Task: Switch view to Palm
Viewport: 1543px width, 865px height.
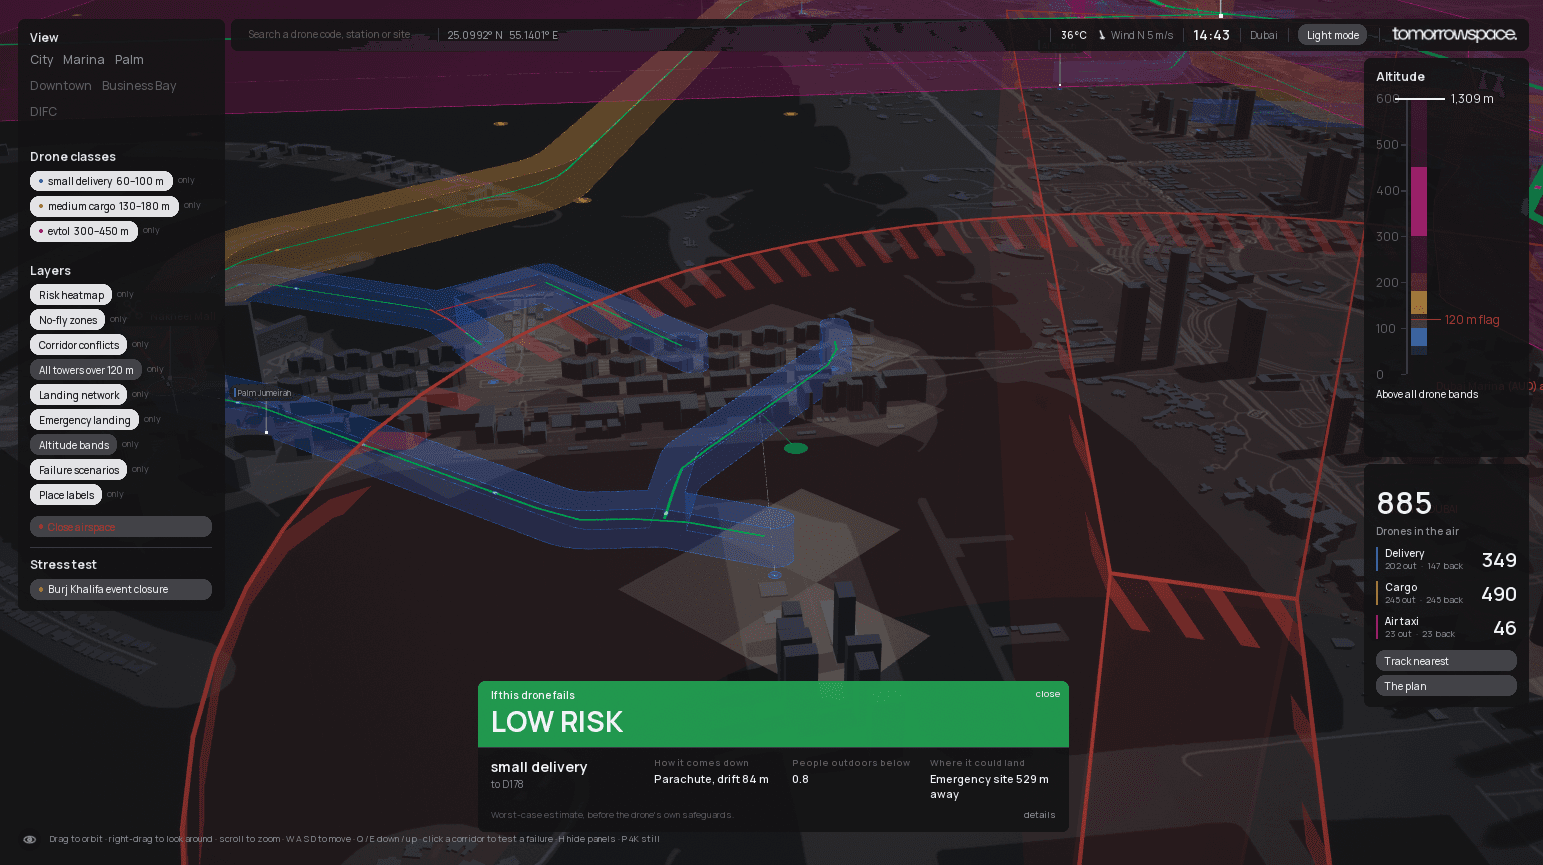Action: click(x=129, y=60)
